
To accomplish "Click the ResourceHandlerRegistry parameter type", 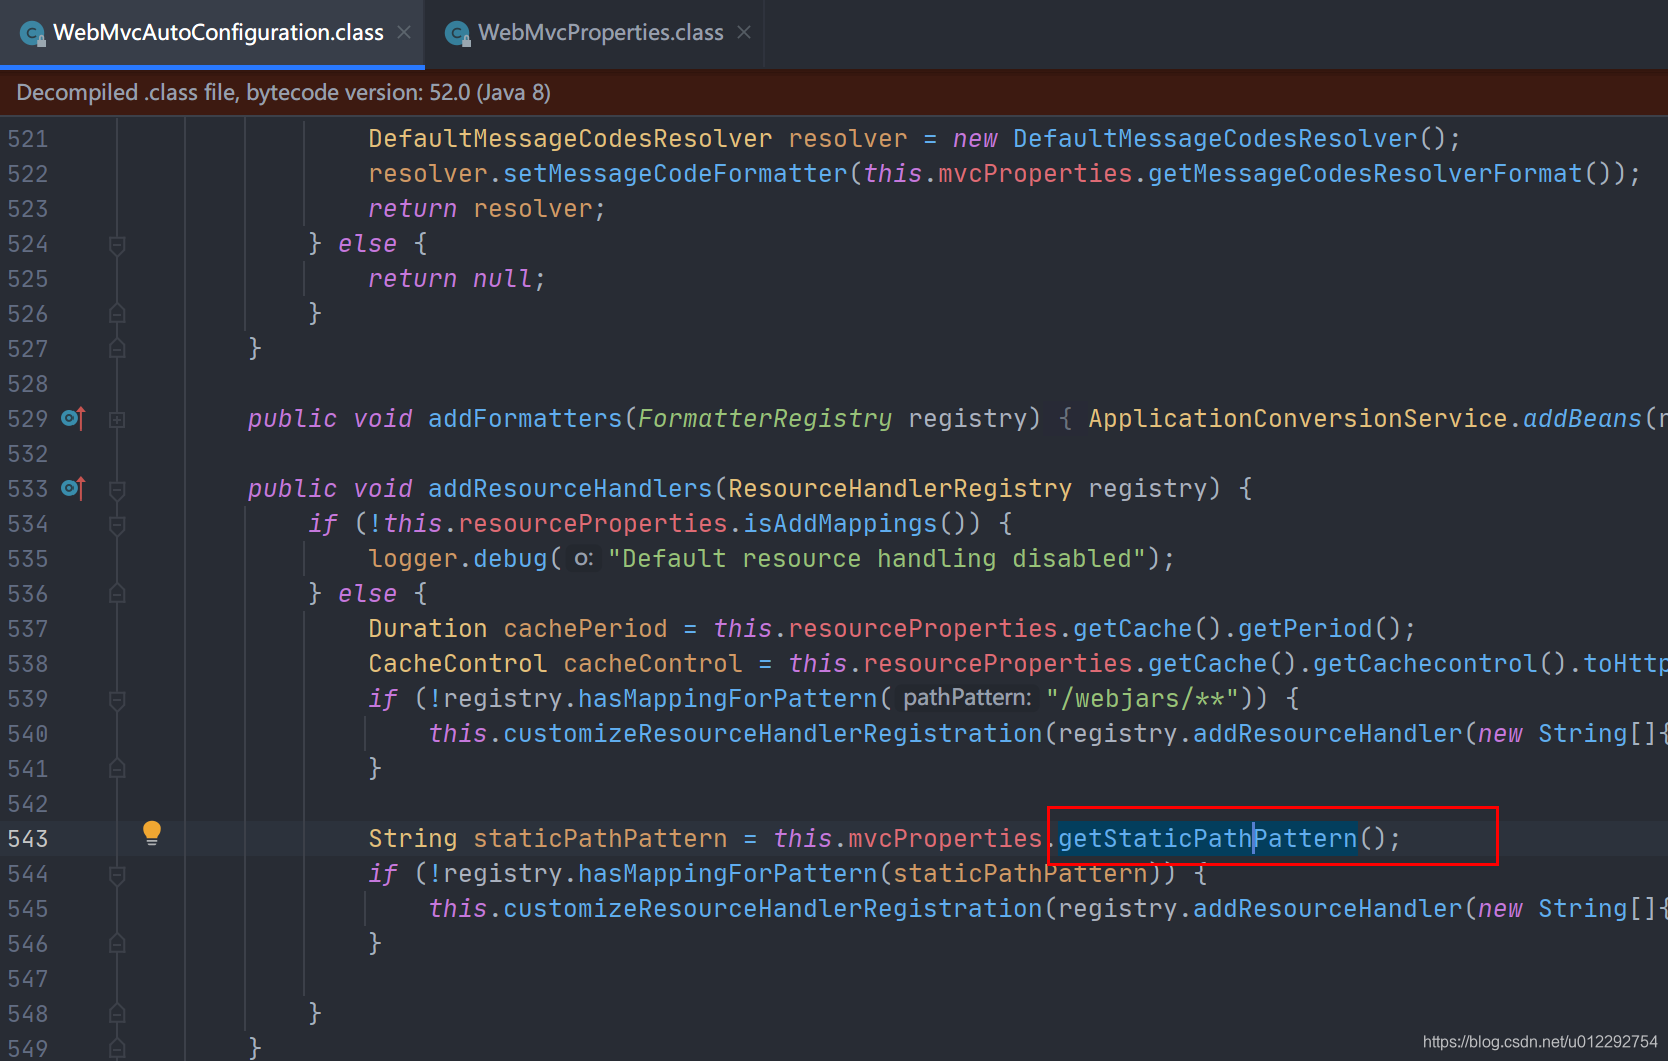I will (x=900, y=488).
